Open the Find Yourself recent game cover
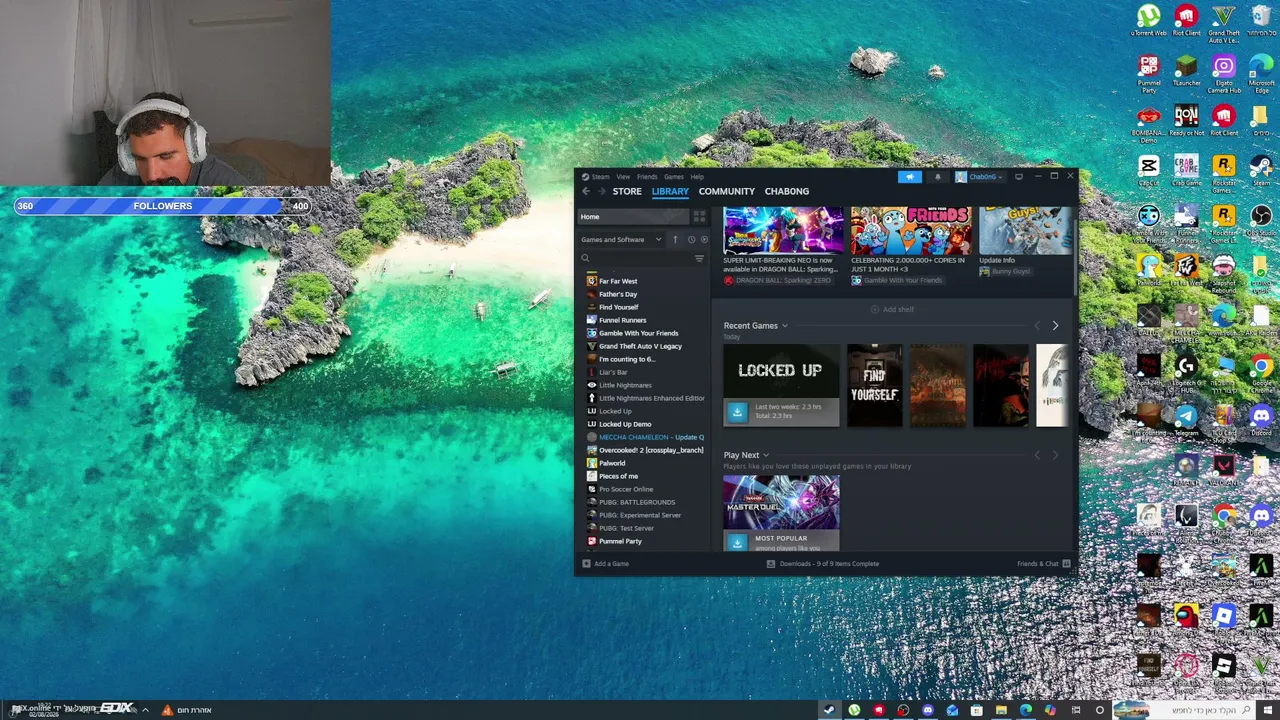 875,386
